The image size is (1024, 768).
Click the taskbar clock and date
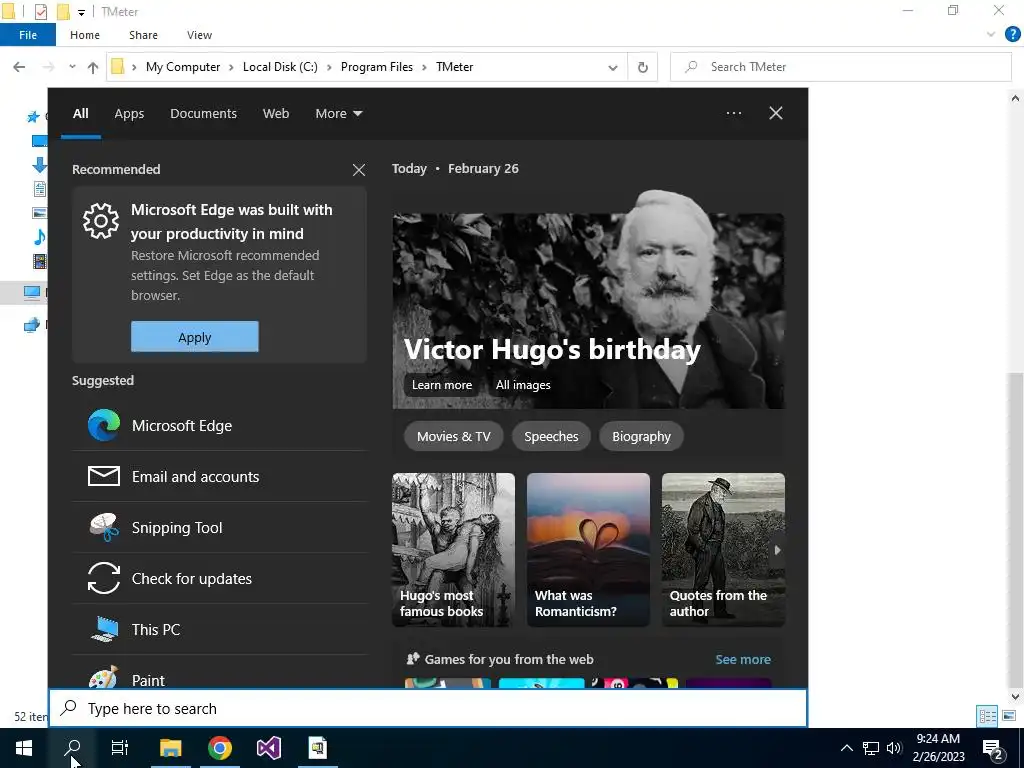coord(938,748)
